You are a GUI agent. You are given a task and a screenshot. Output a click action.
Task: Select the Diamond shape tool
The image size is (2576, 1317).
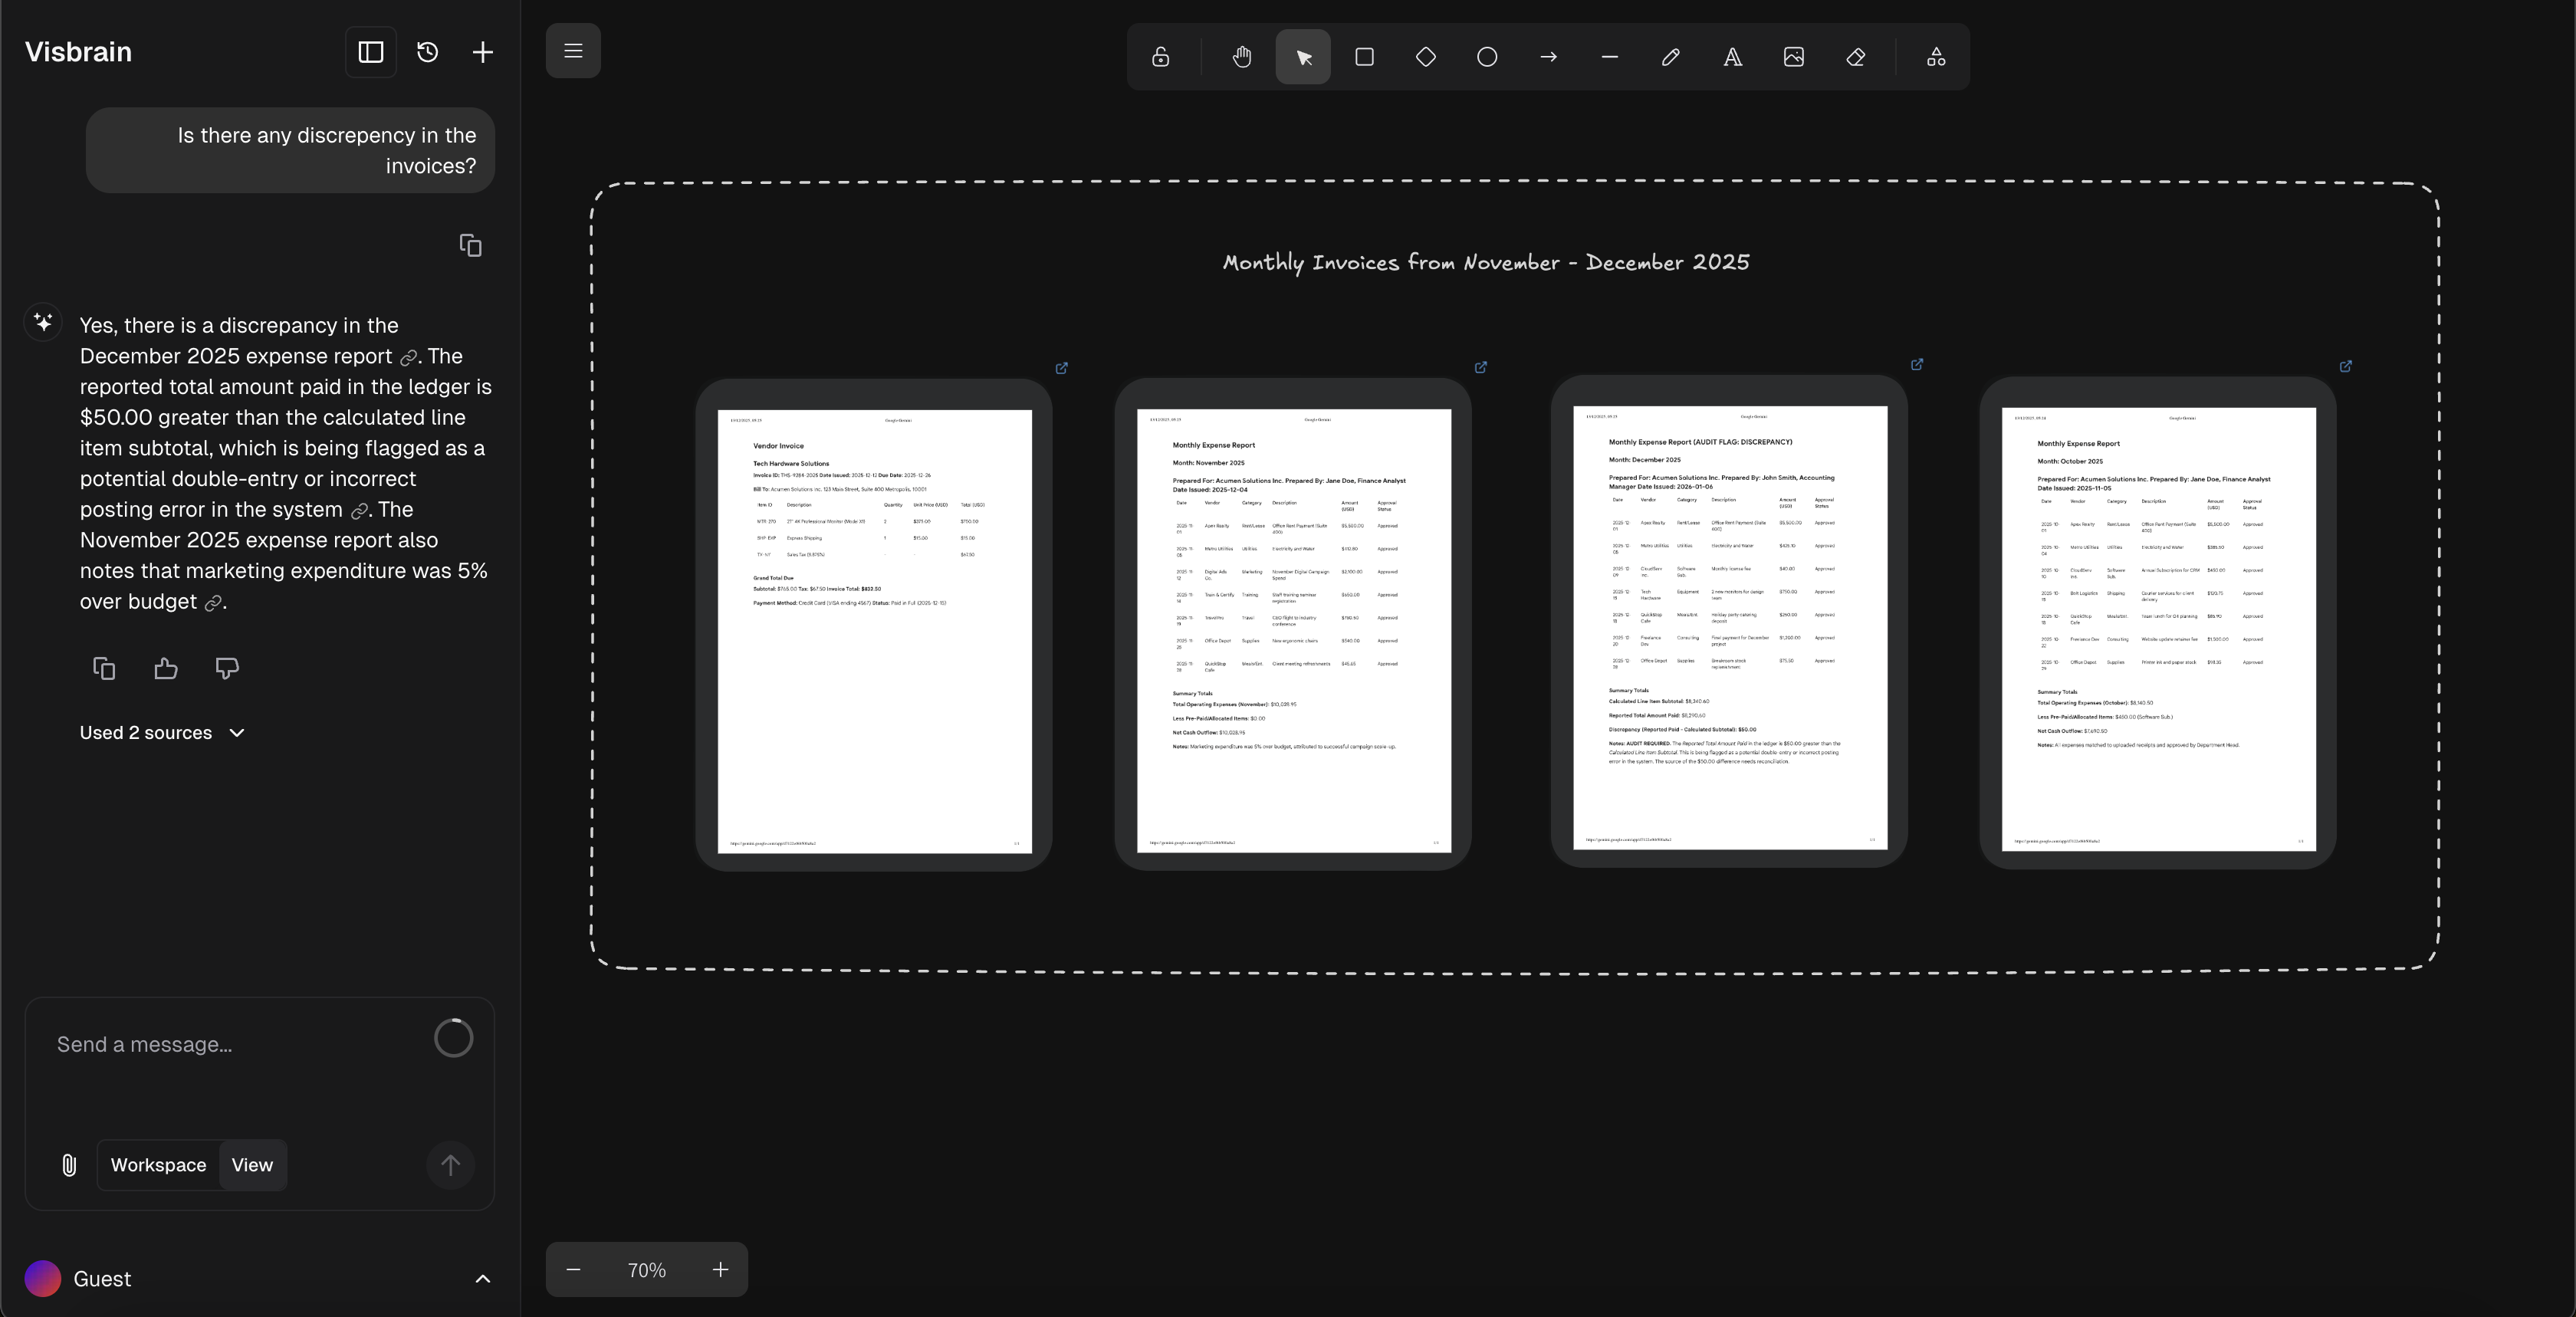pyautogui.click(x=1426, y=57)
